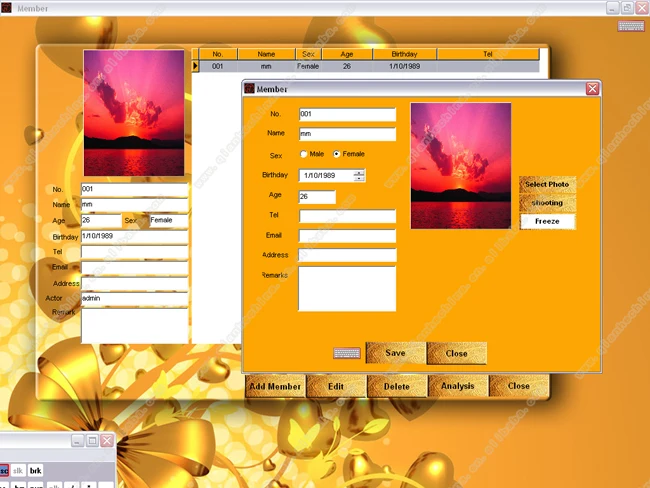Viewport: 650px width, 488px height.
Task: Open the on-screen keyboard icon beside Save
Action: pos(347,353)
